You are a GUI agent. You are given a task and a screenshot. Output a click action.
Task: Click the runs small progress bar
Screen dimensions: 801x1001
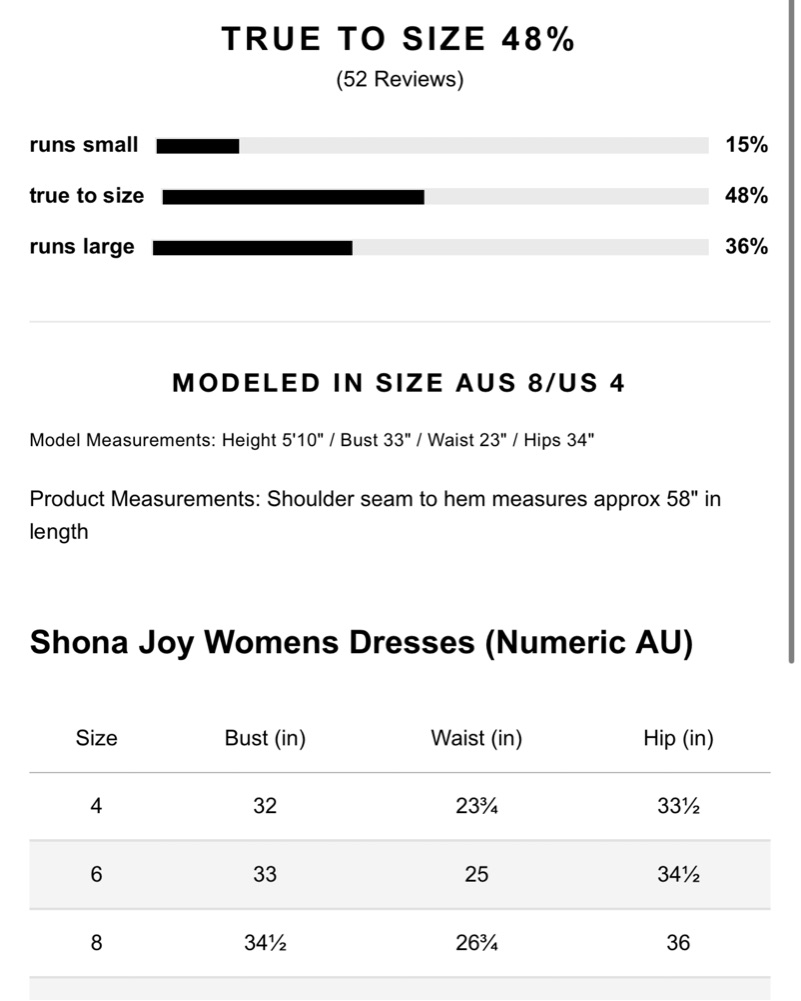click(x=432, y=146)
